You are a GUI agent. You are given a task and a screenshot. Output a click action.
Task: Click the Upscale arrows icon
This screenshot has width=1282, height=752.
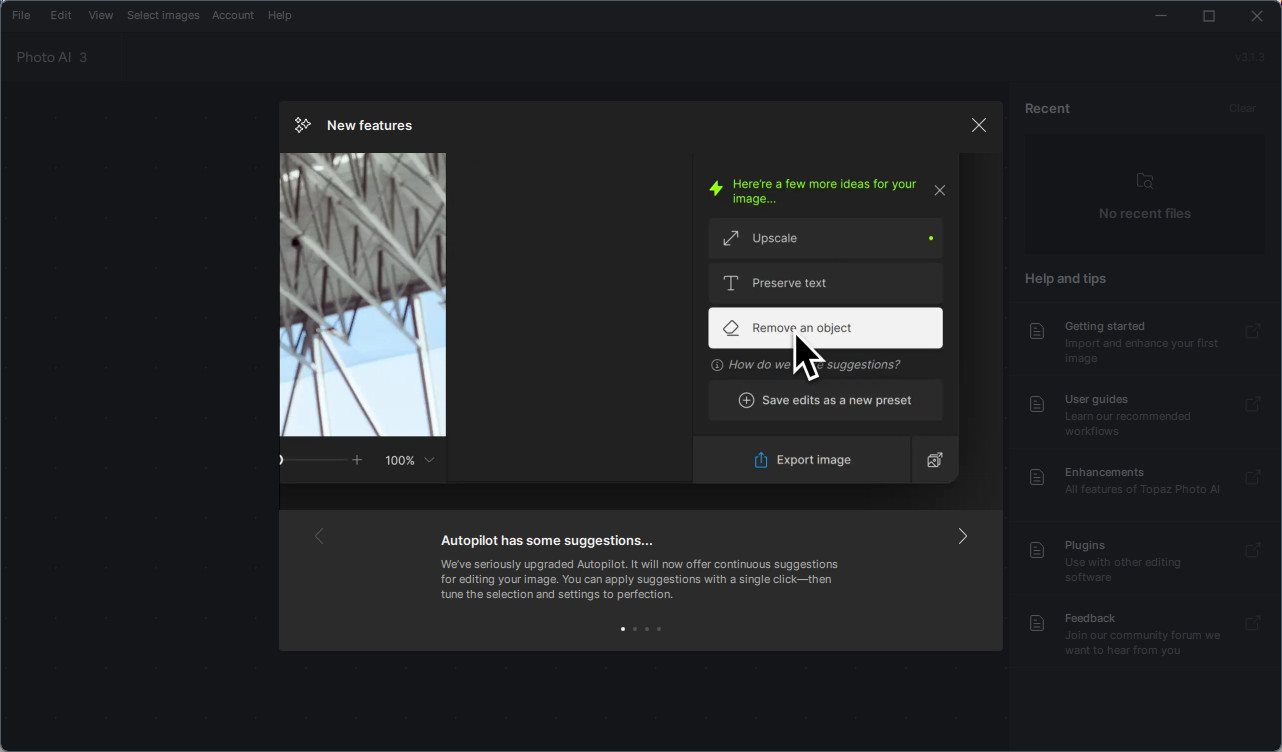click(731, 238)
